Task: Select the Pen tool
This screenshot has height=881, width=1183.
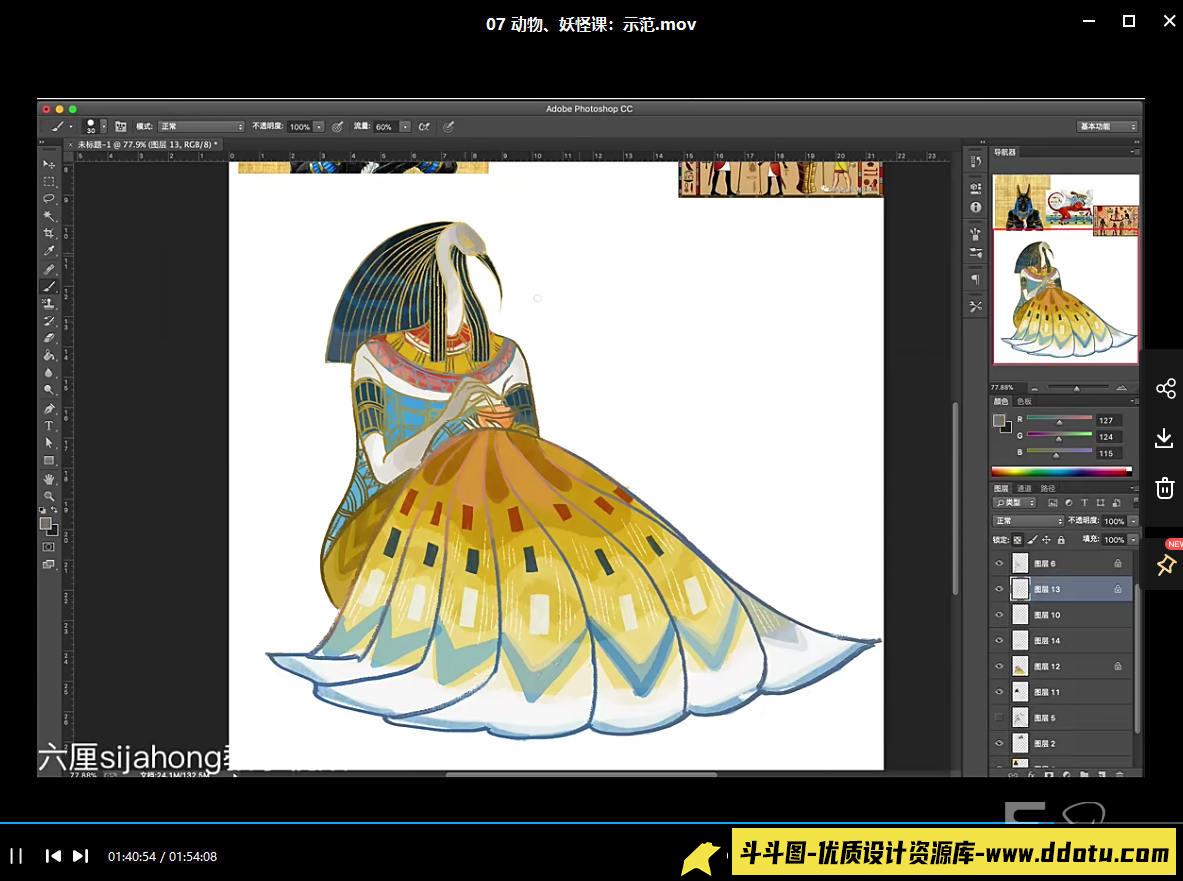Action: (x=49, y=408)
